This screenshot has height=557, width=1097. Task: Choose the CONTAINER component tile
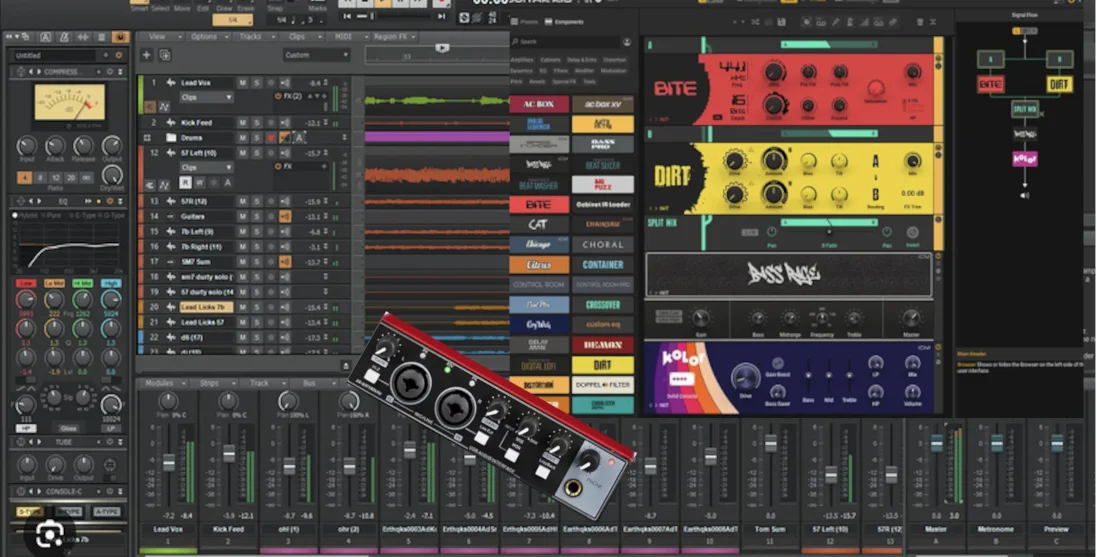pyautogui.click(x=602, y=265)
